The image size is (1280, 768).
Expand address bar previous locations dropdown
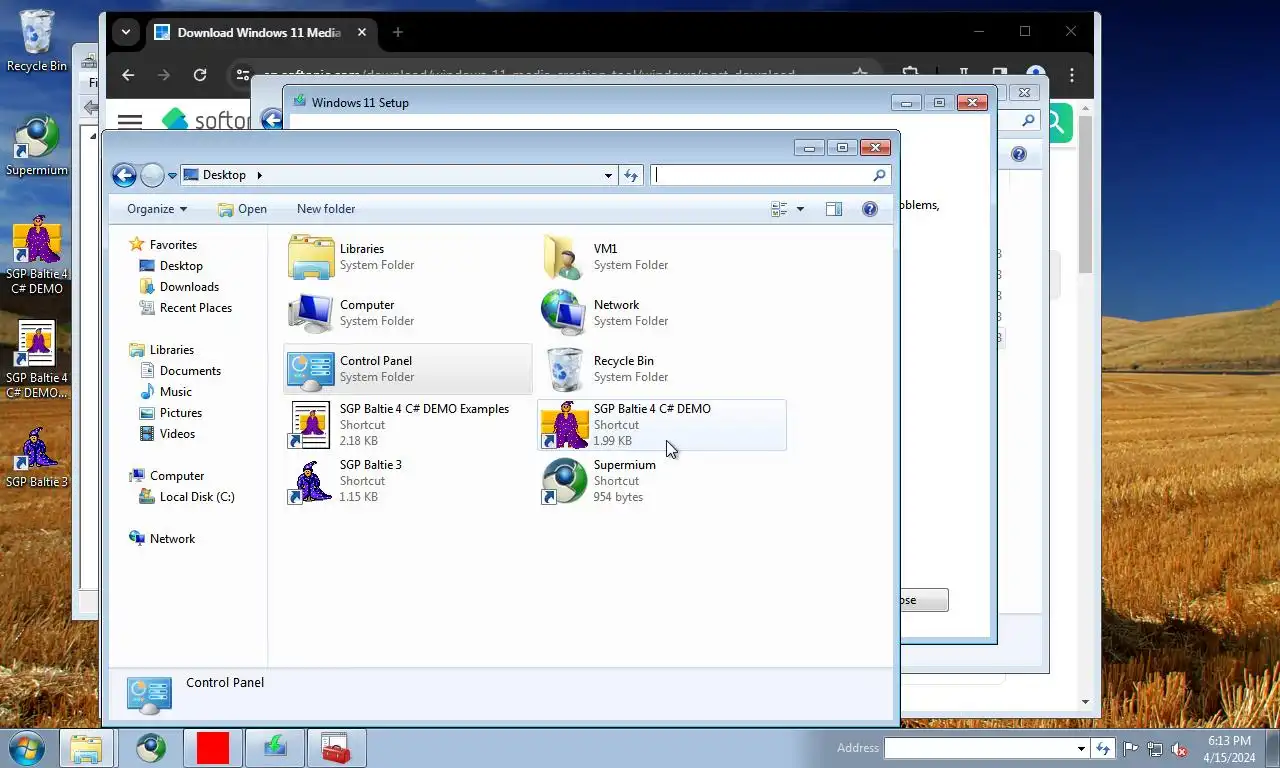tap(608, 175)
